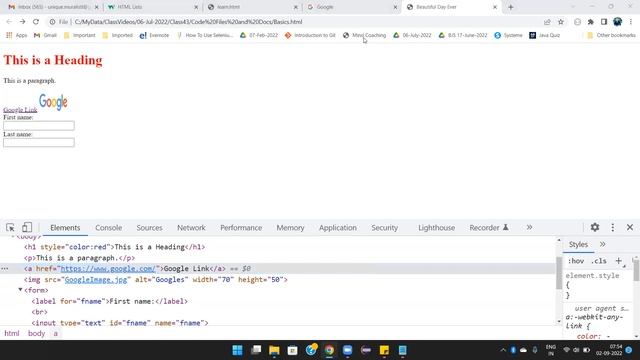Click the First name input field
The height and width of the screenshot is (360, 640).
pos(39,126)
